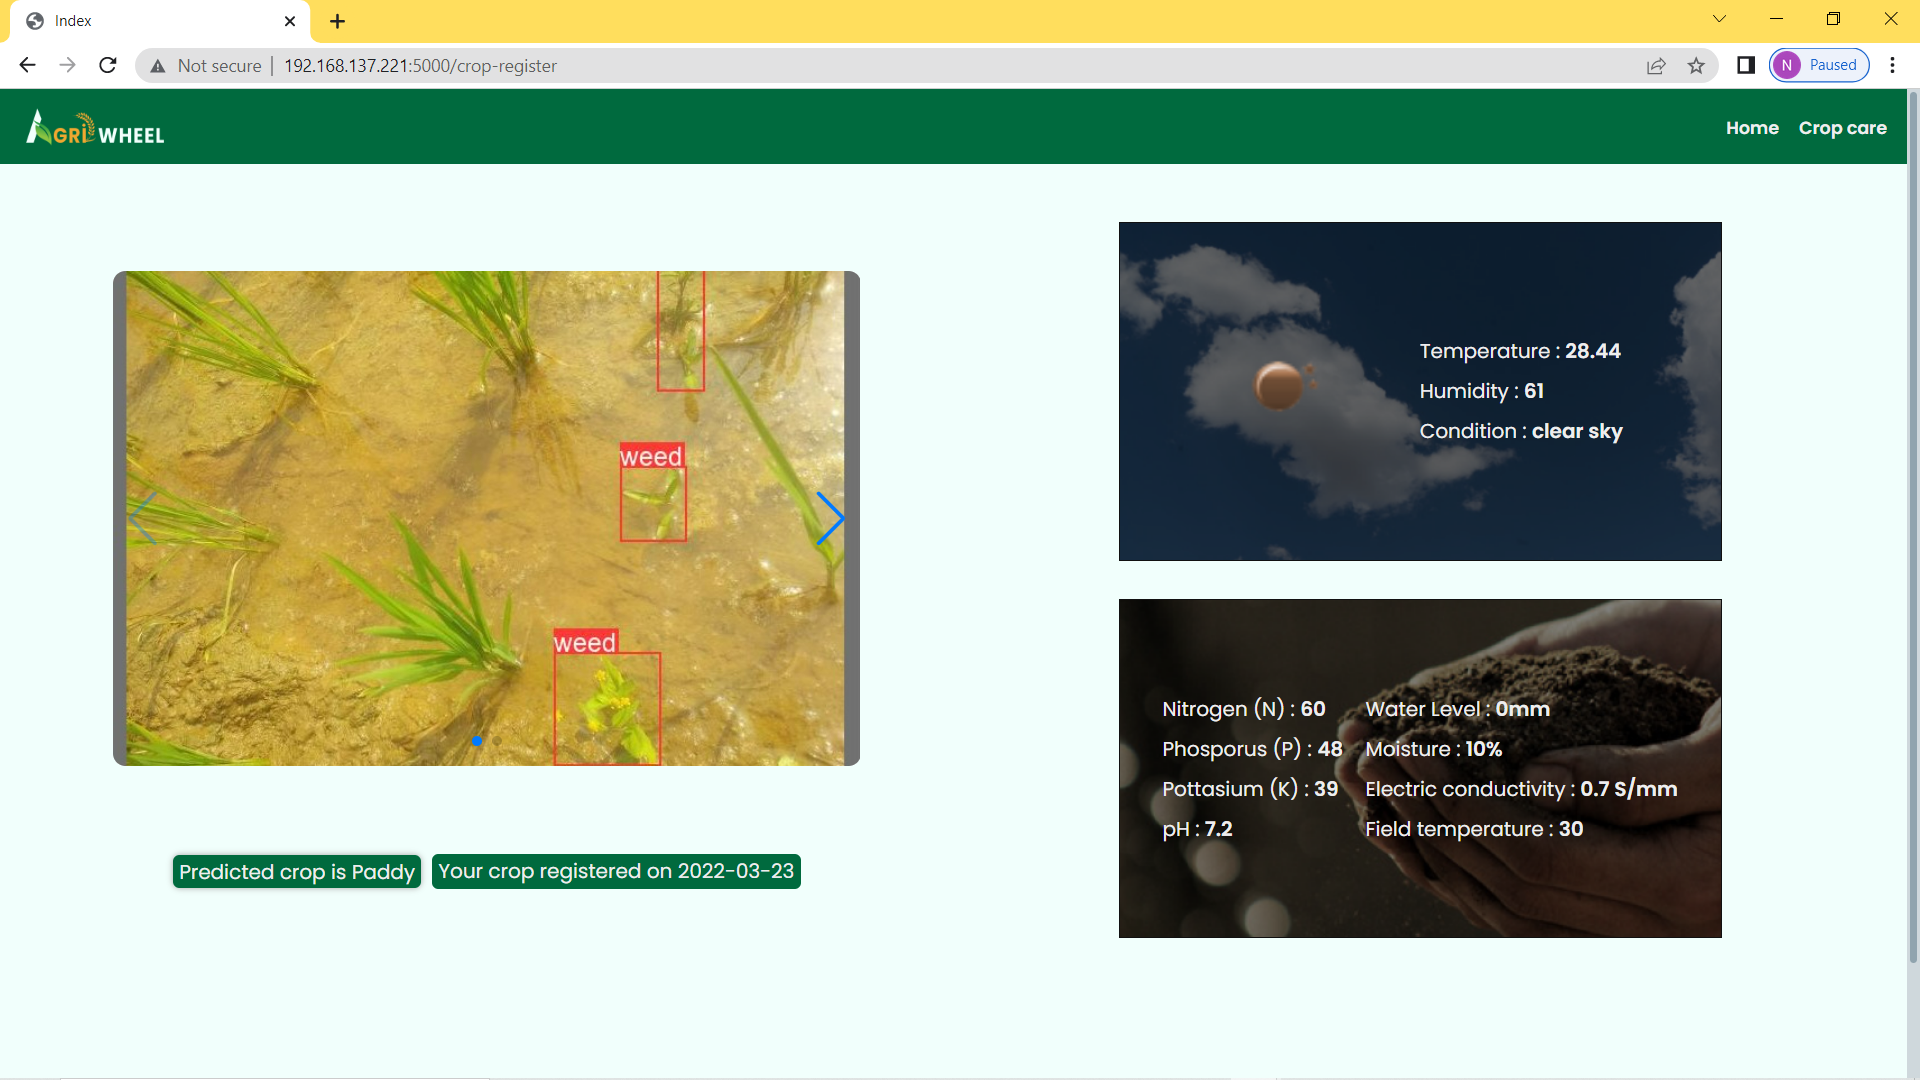Open the Not secure site info warning
The image size is (1920, 1080).
click(206, 66)
